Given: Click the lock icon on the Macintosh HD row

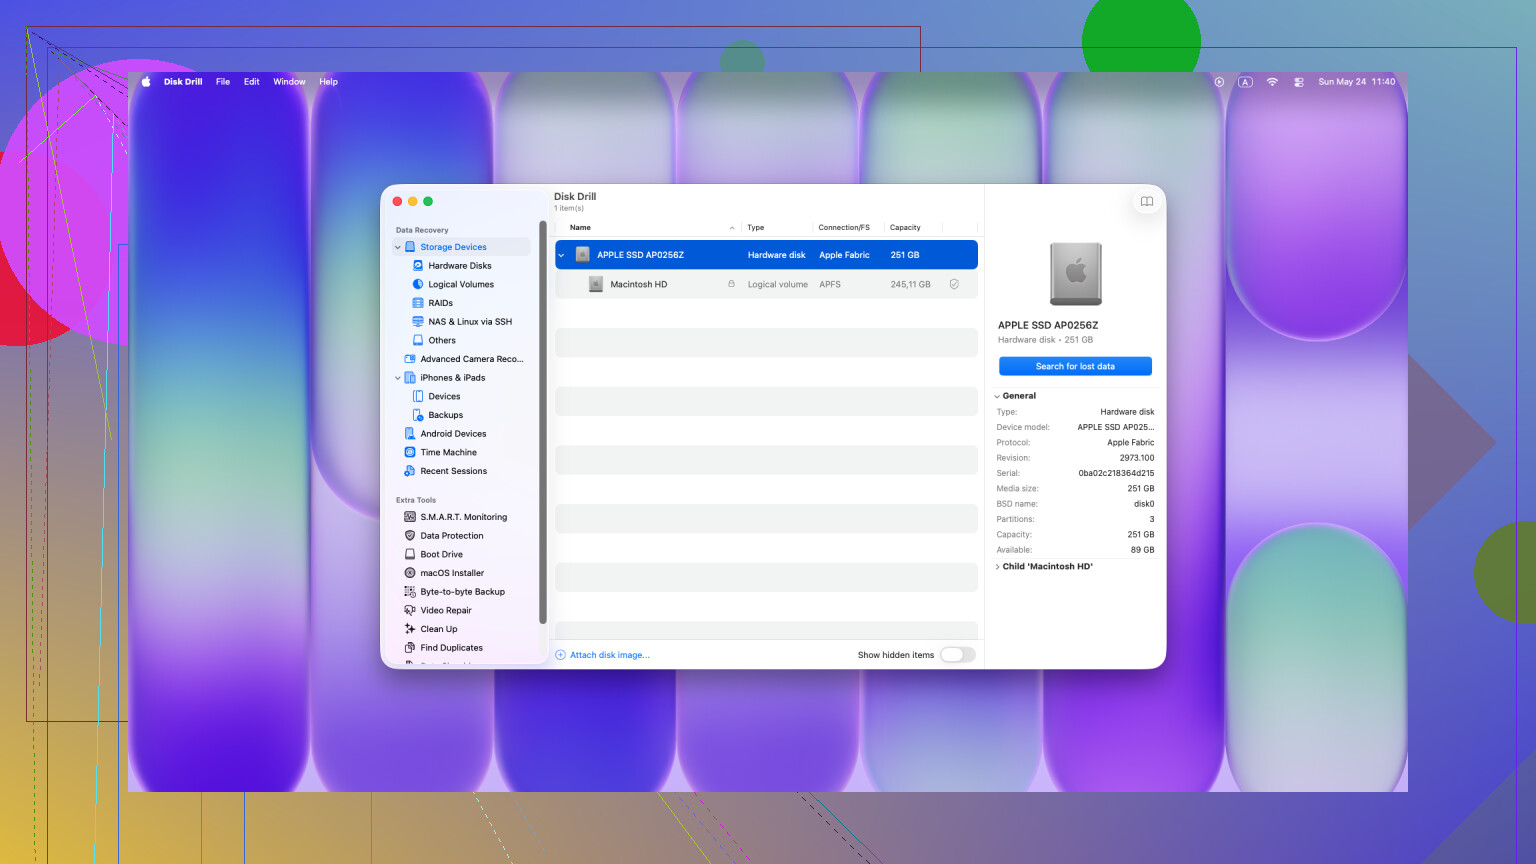Looking at the screenshot, I should (731, 284).
